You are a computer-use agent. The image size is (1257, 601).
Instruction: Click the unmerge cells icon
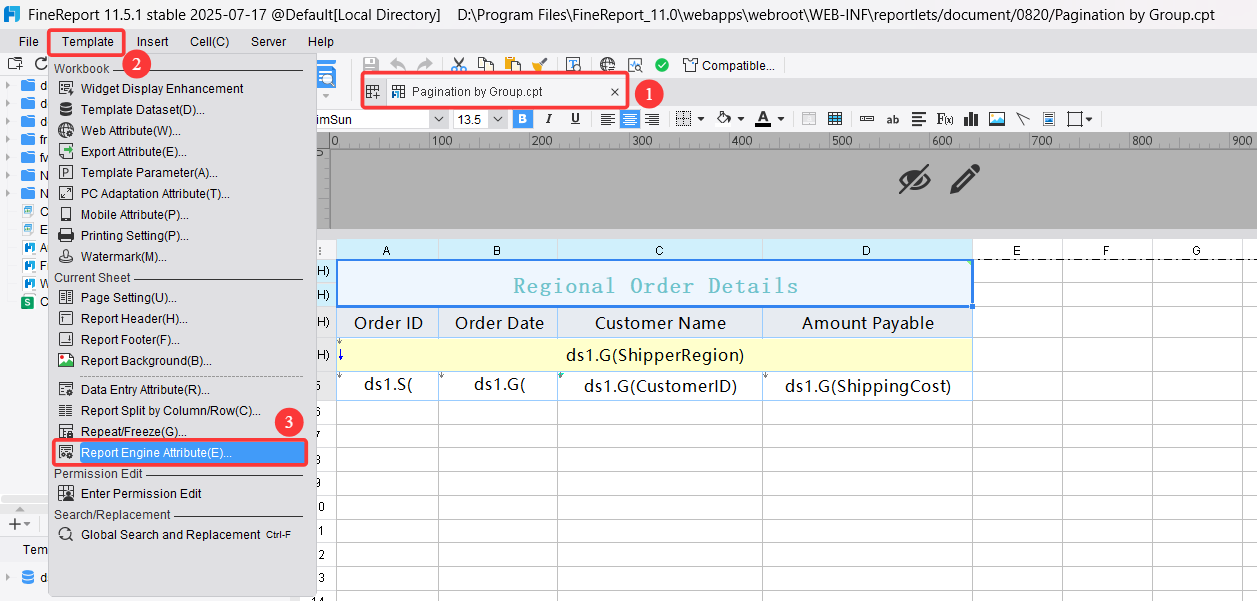(835, 119)
